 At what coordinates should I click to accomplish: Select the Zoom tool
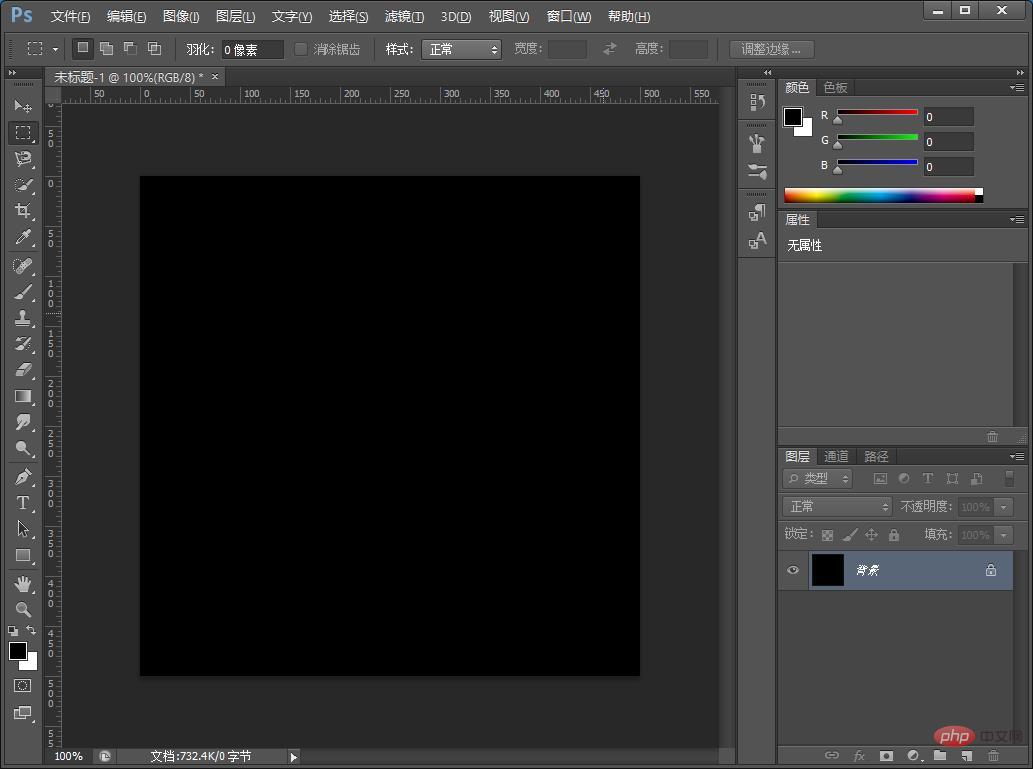pyautogui.click(x=23, y=610)
